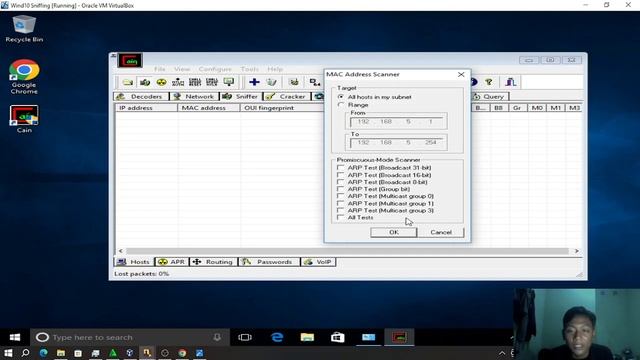Switch to the Passwords bottom tab
The height and width of the screenshot is (360, 640).
tap(269, 262)
